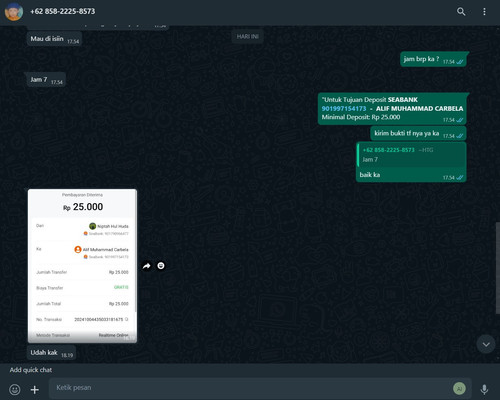Open emoji picker
500x400 pixels.
coord(15,389)
